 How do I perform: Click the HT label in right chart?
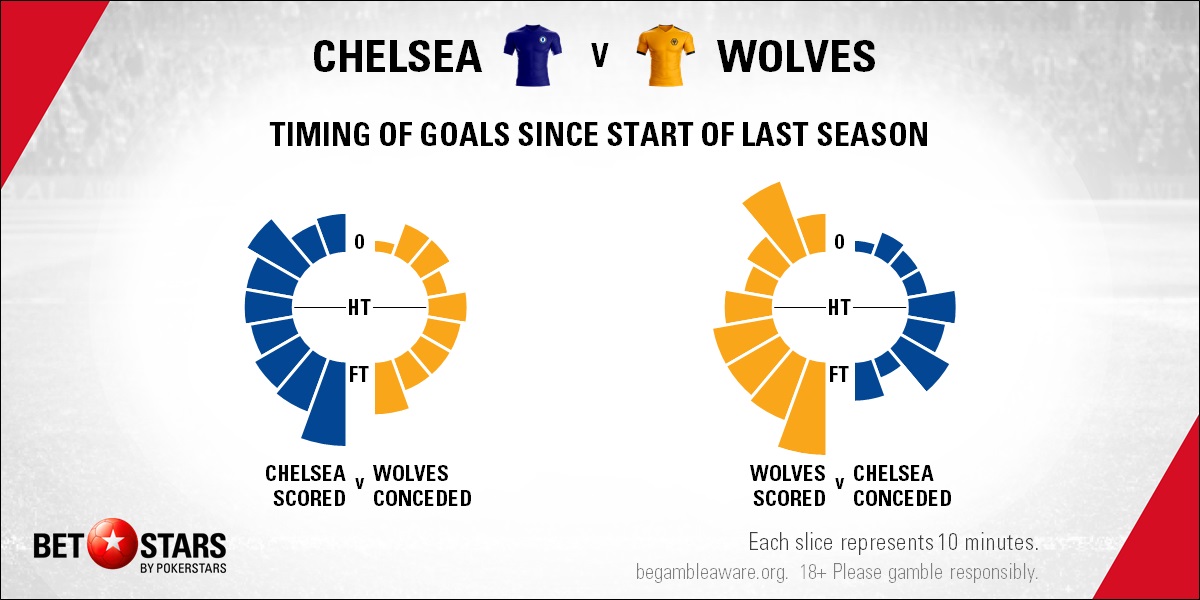pos(839,307)
